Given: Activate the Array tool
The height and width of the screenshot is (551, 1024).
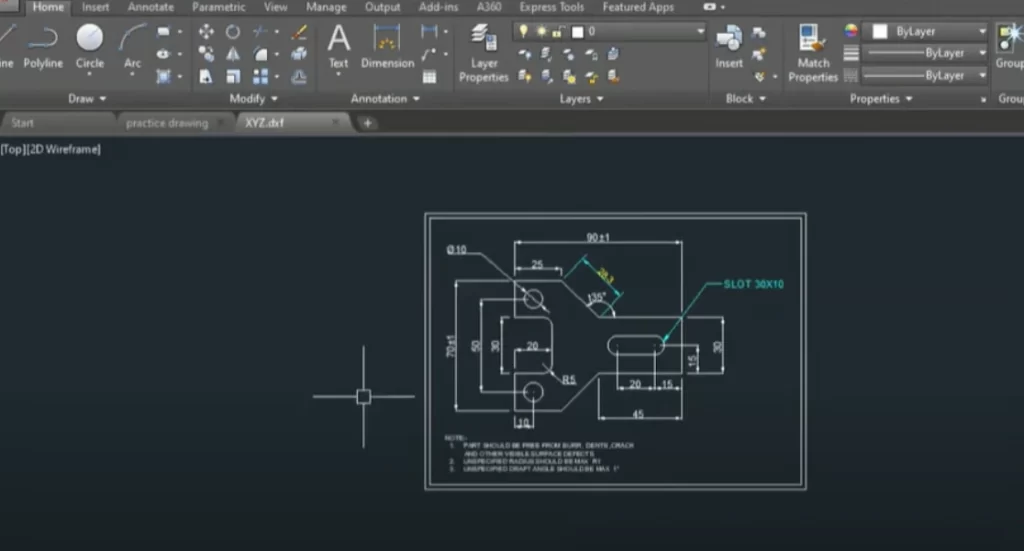Looking at the screenshot, I should (260, 76).
